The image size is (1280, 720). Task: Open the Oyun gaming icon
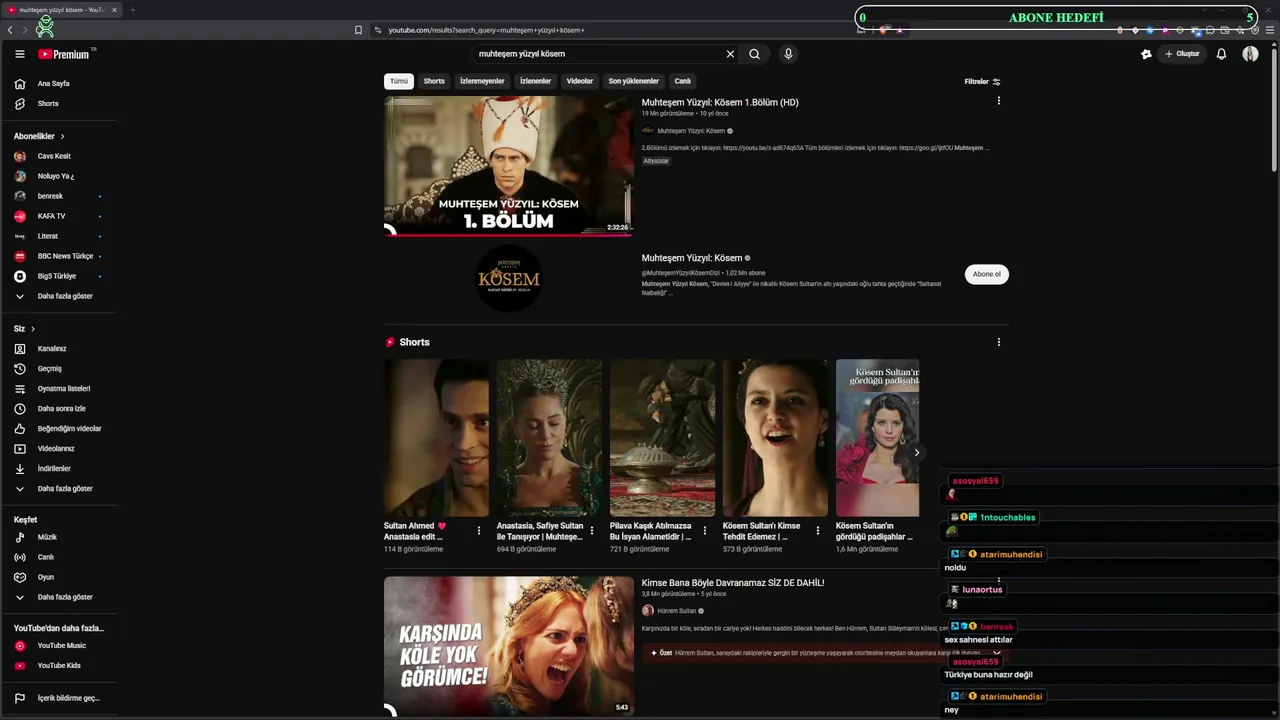click(20, 577)
